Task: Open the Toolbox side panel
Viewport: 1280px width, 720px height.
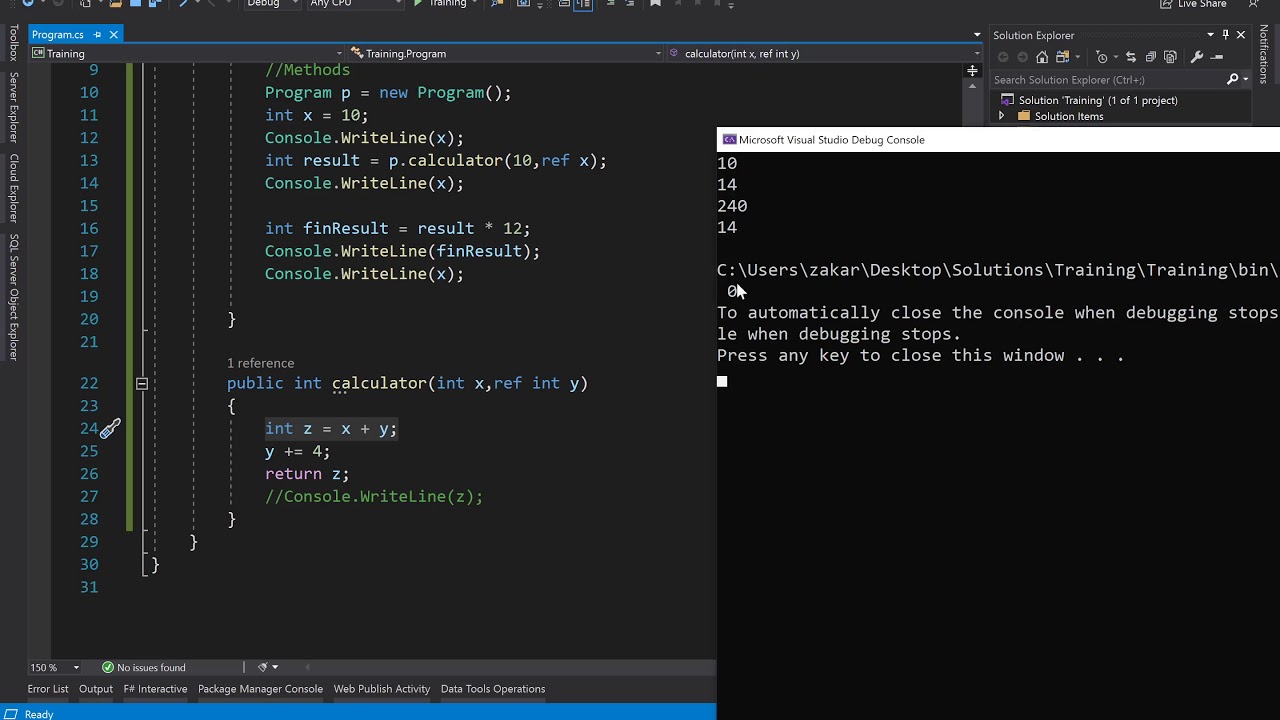Action: [14, 43]
